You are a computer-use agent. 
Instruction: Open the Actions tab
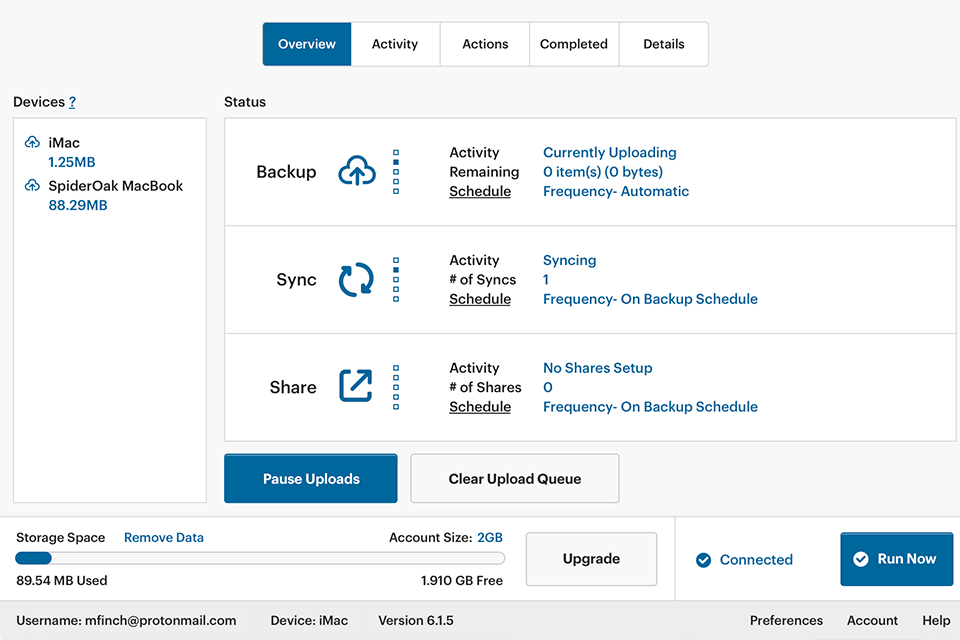click(x=484, y=44)
